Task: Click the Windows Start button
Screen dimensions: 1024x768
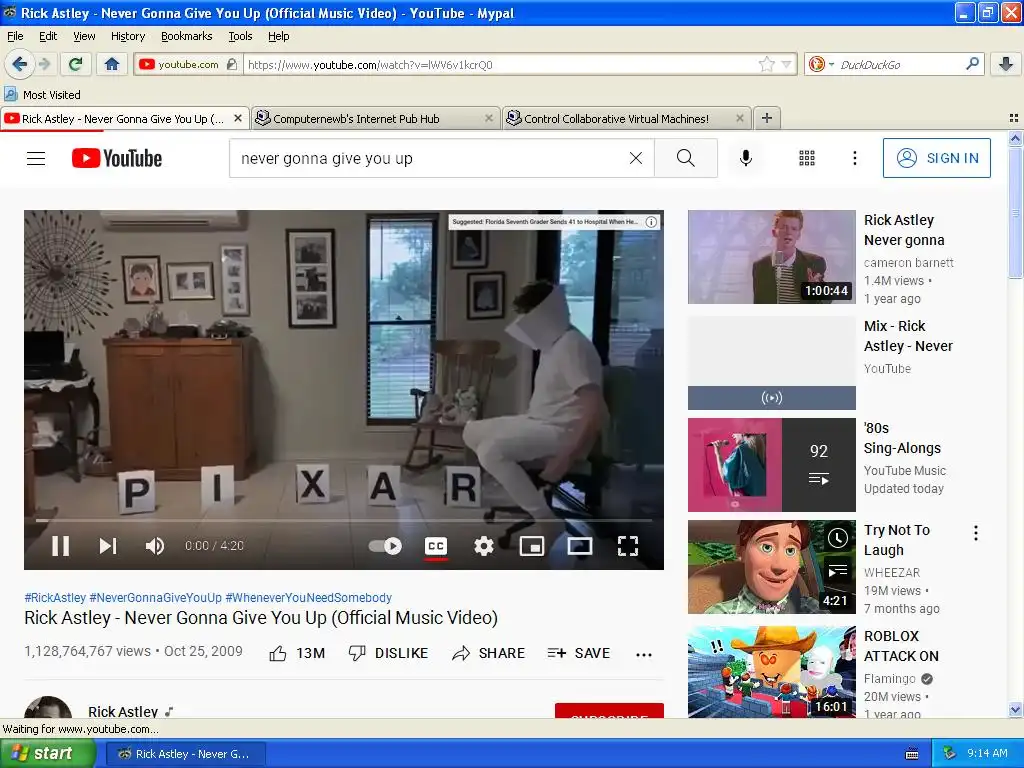Action: click(x=48, y=754)
